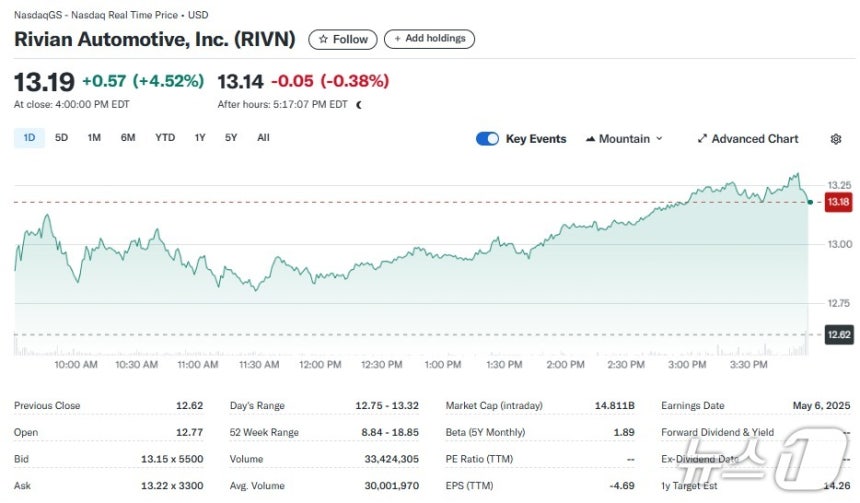Open the Advanced Chart link

click(x=748, y=139)
